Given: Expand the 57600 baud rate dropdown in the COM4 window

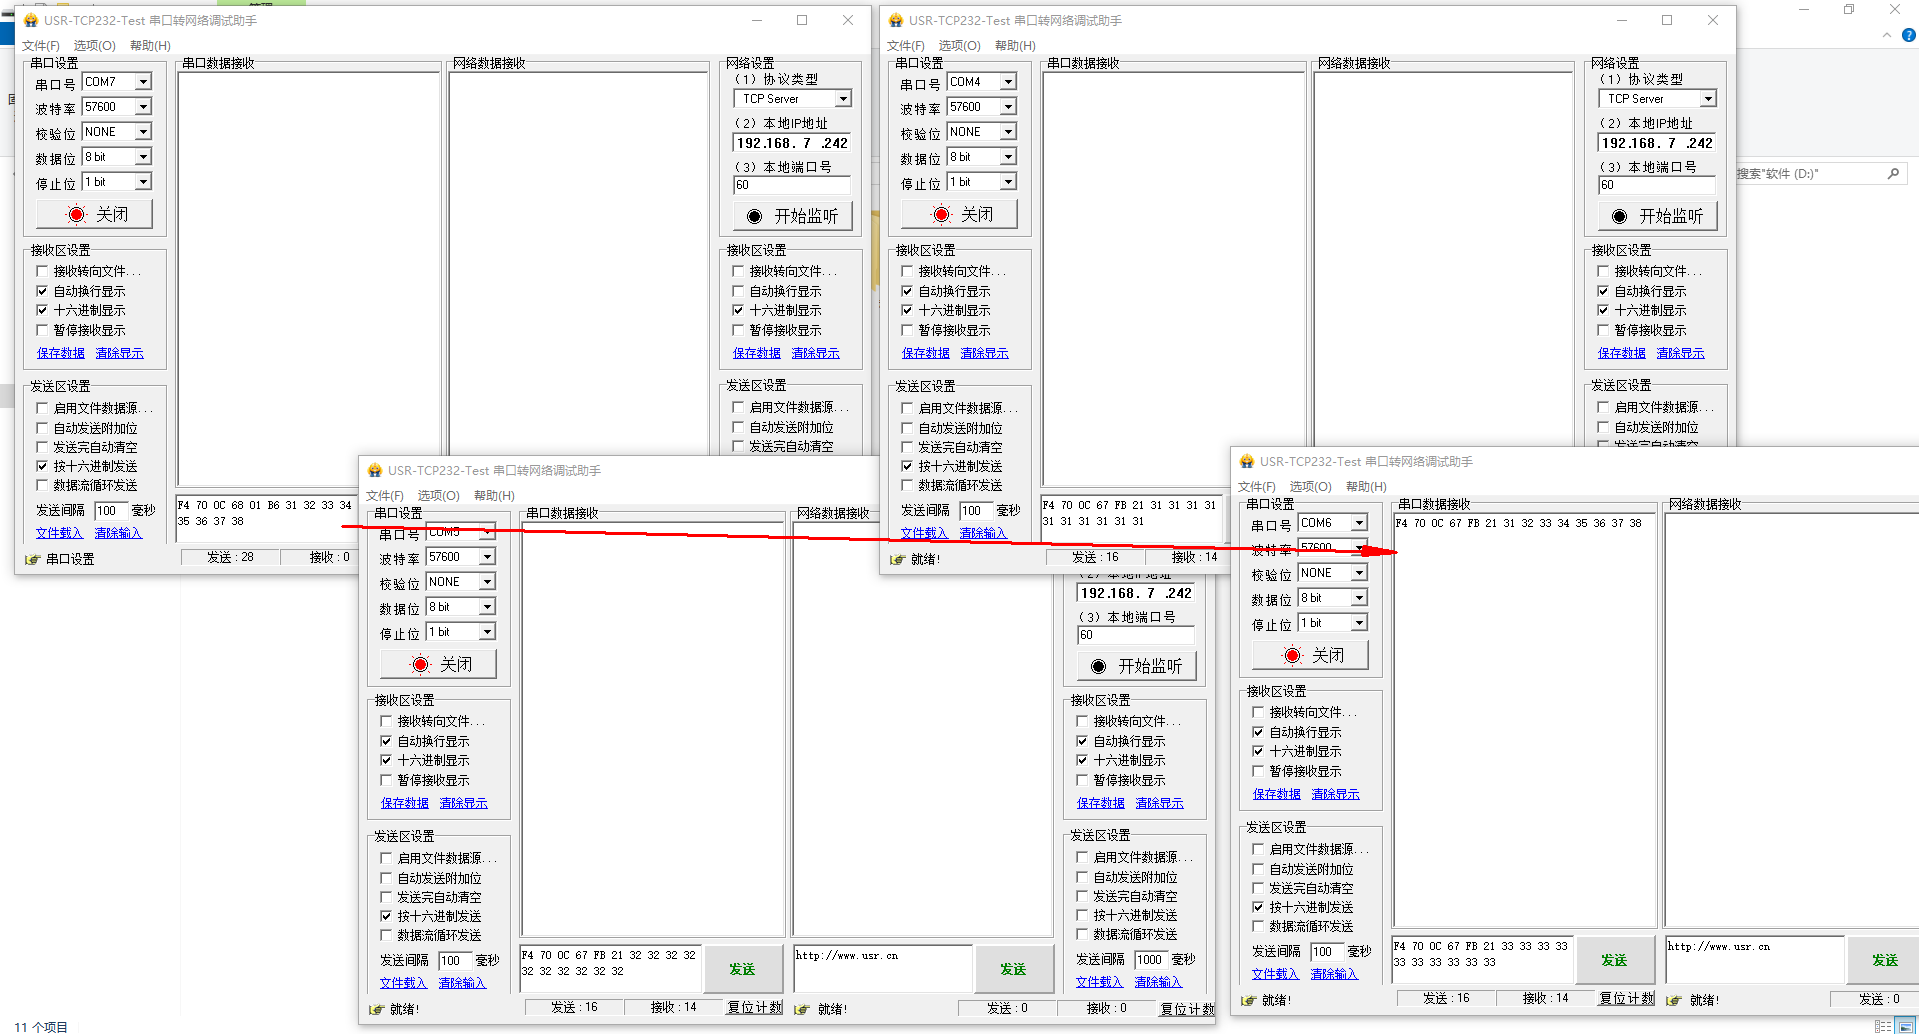Looking at the screenshot, I should [1008, 107].
